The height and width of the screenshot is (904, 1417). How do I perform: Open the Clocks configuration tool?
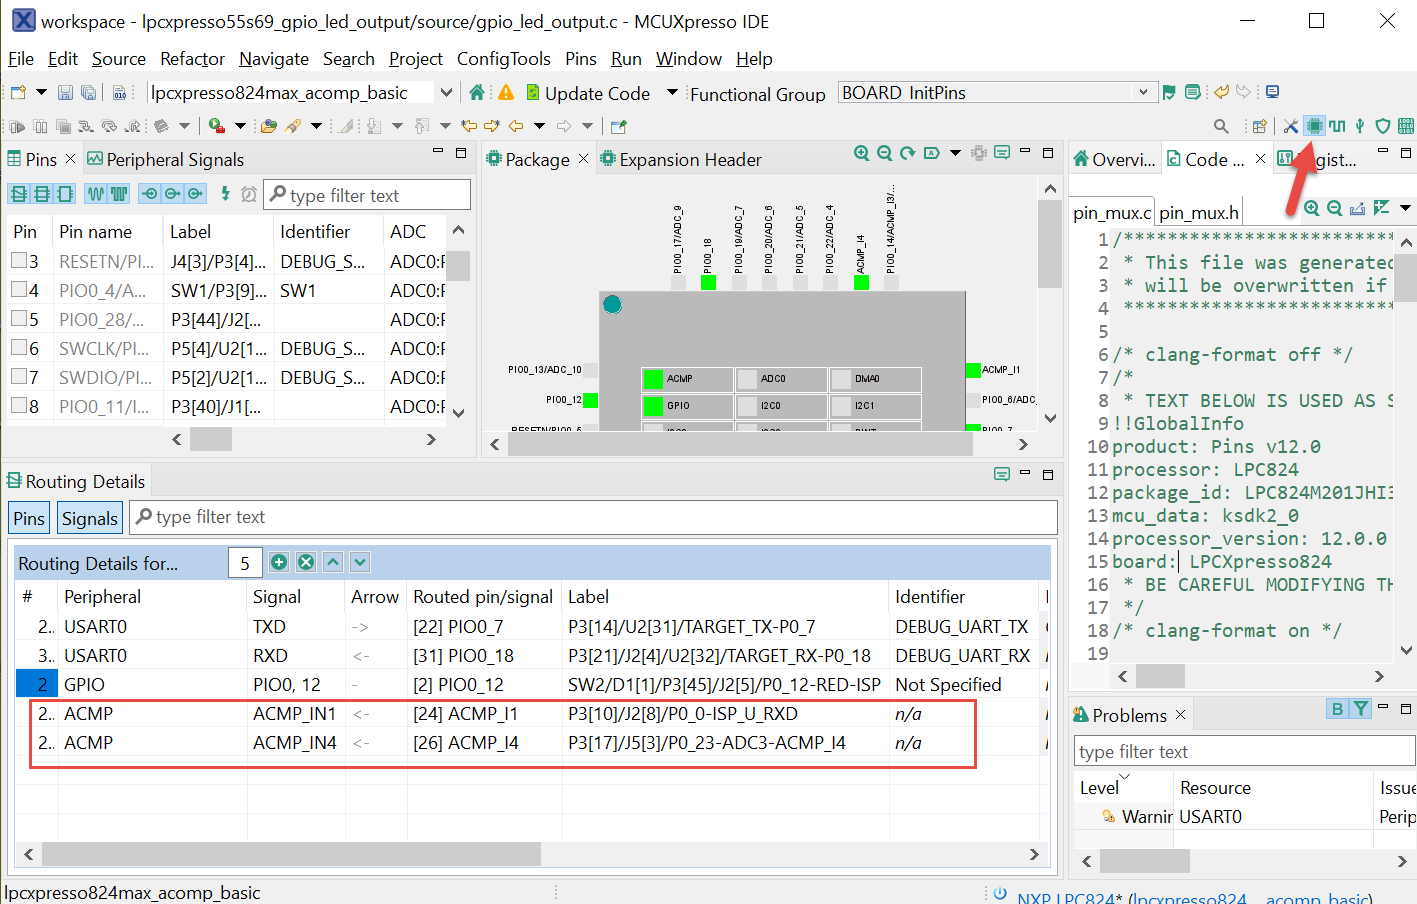click(x=1337, y=125)
